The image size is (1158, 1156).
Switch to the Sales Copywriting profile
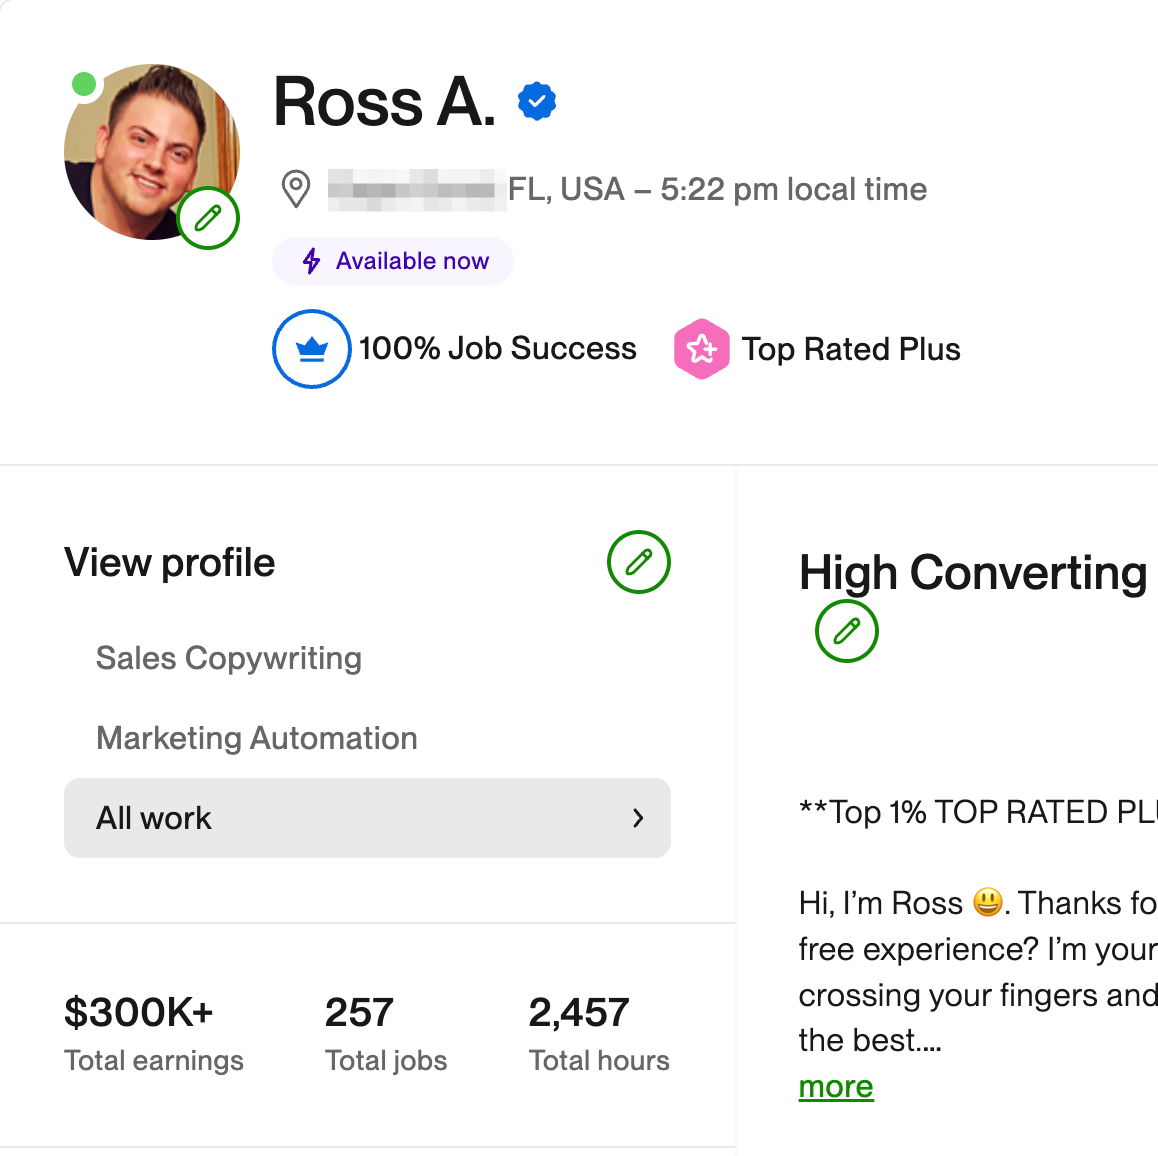coord(228,658)
